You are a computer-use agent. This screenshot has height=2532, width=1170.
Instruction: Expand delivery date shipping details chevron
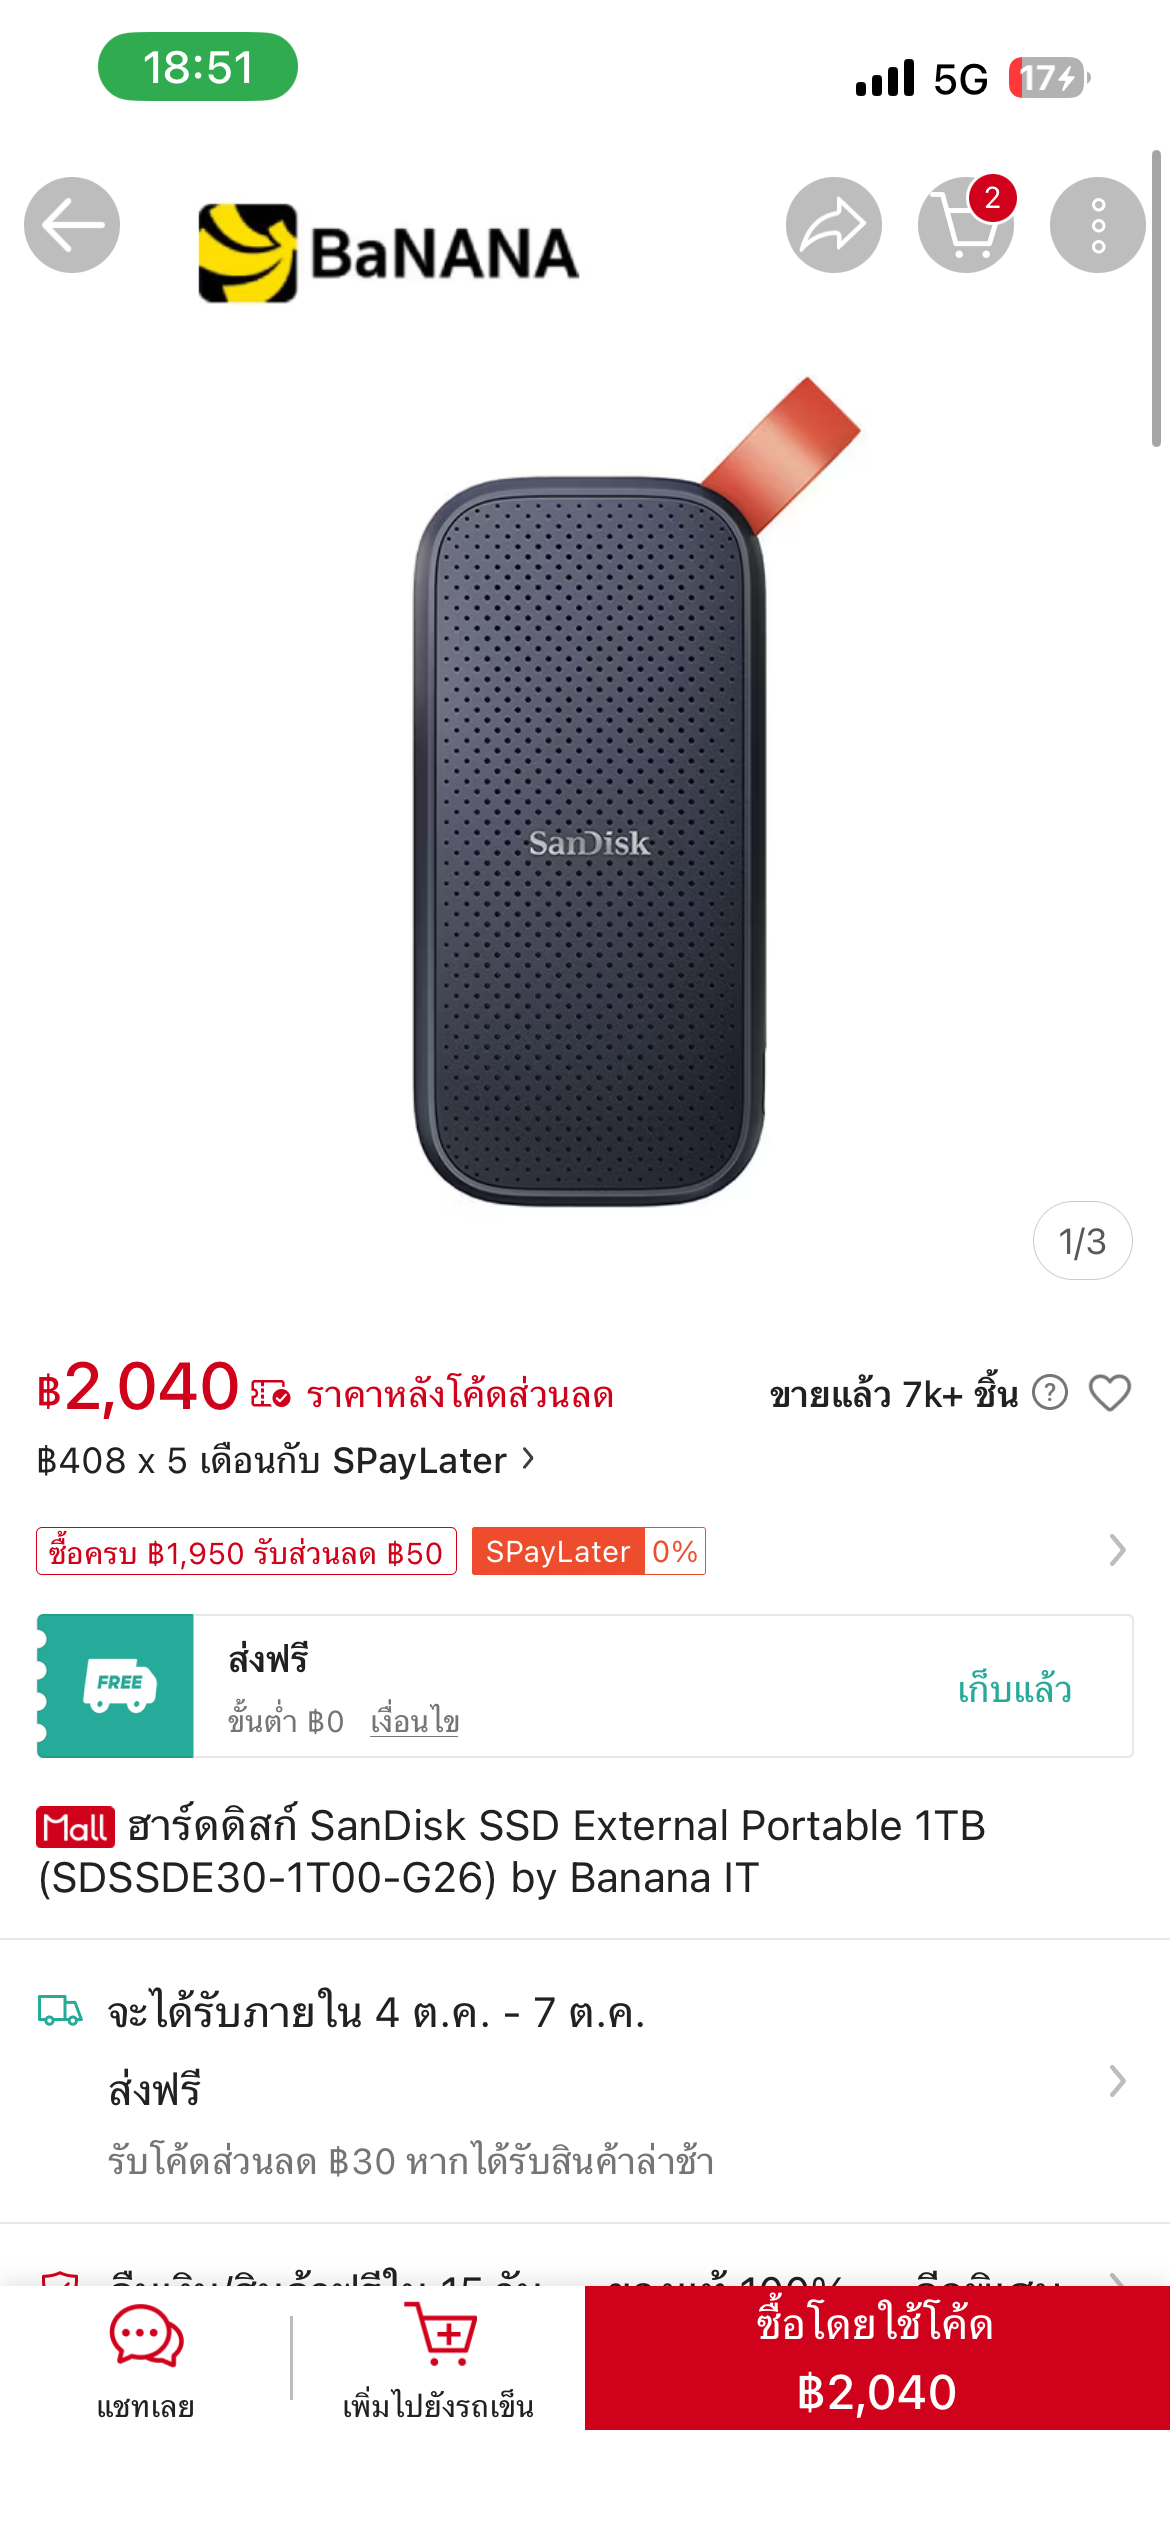[x=1117, y=2081]
